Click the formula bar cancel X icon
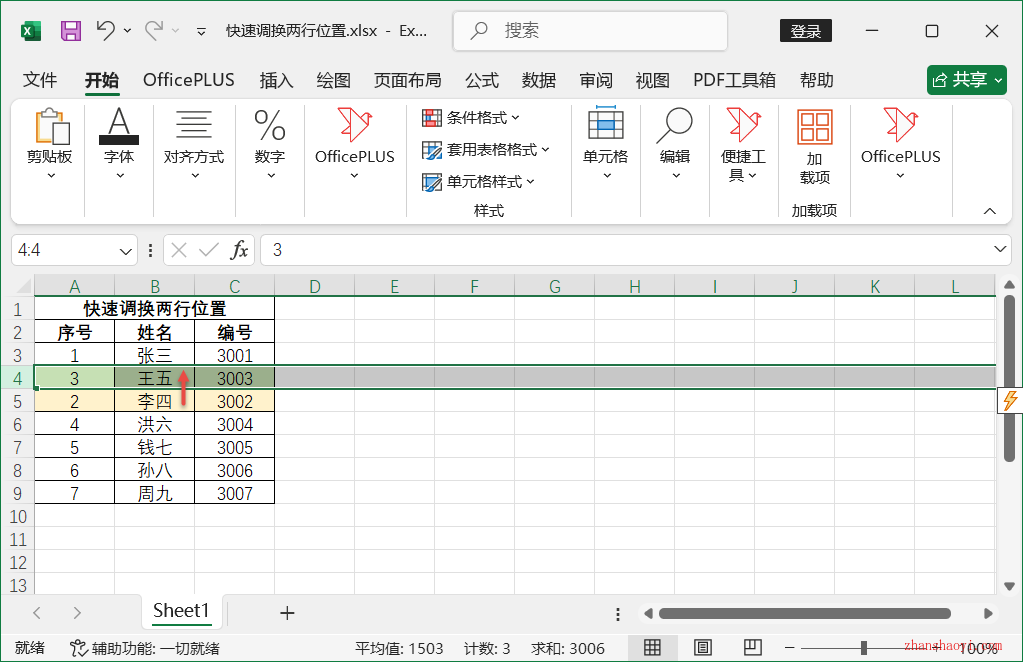This screenshot has width=1023, height=662. click(x=179, y=250)
